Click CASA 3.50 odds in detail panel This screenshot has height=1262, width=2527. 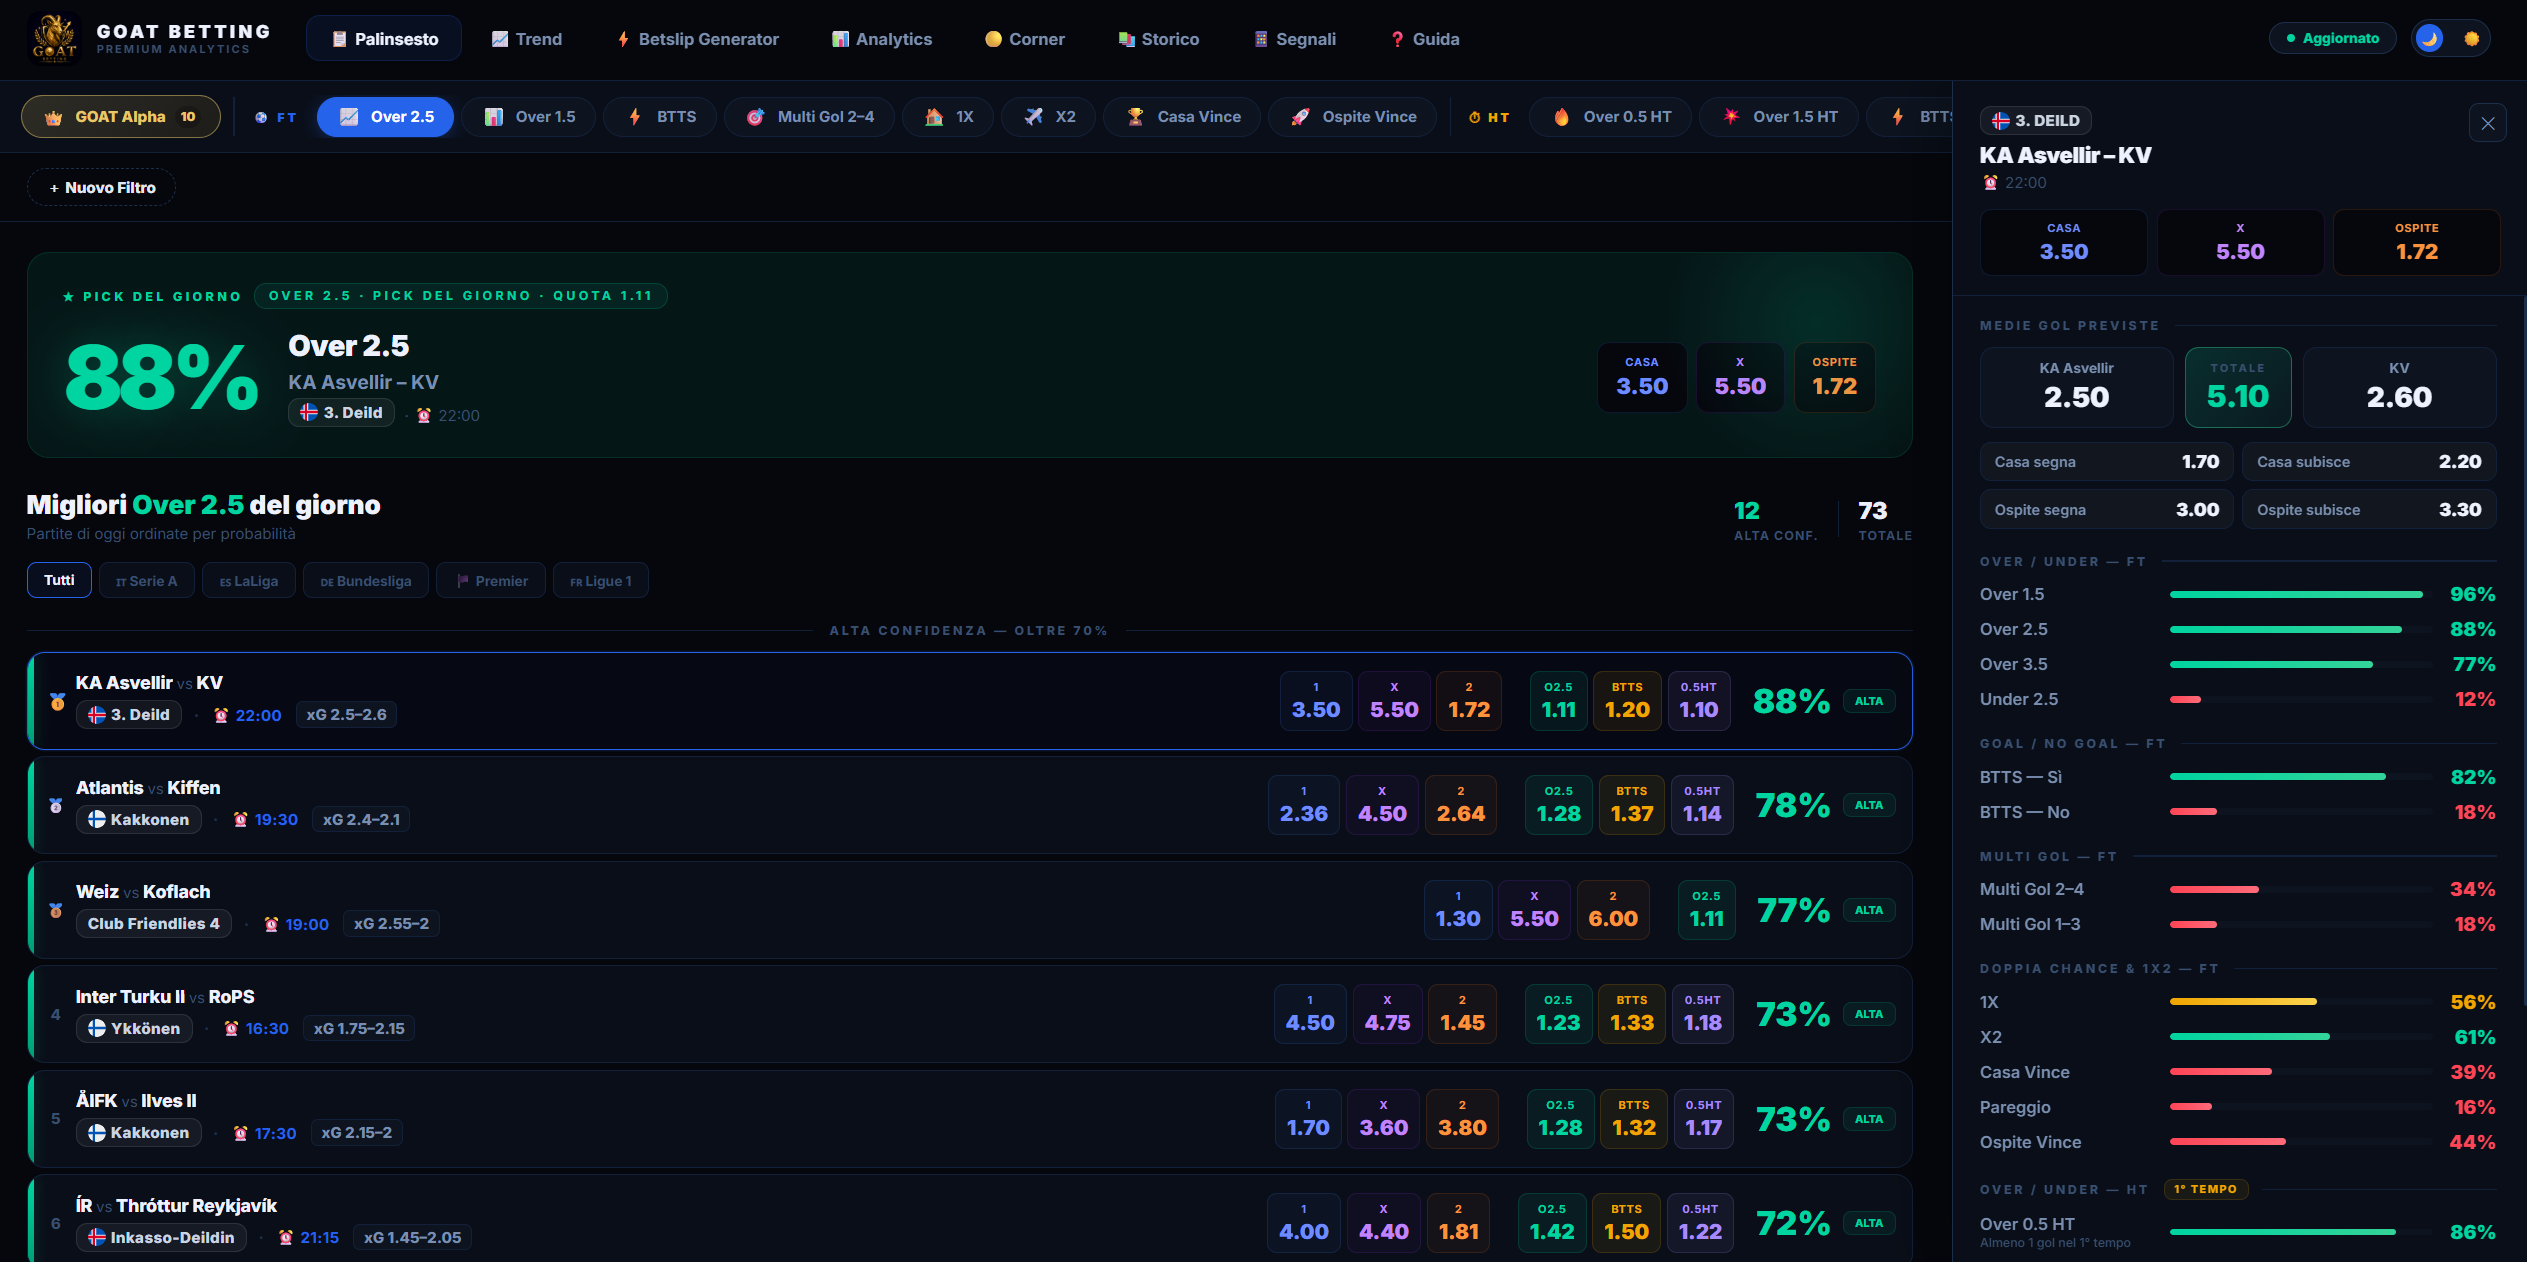point(2063,242)
